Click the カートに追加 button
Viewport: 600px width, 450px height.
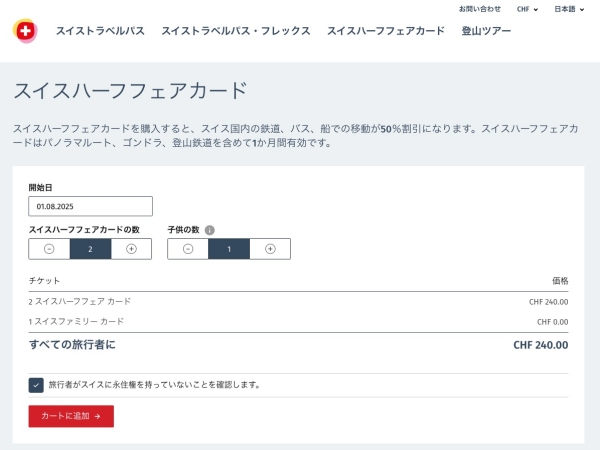[71, 416]
